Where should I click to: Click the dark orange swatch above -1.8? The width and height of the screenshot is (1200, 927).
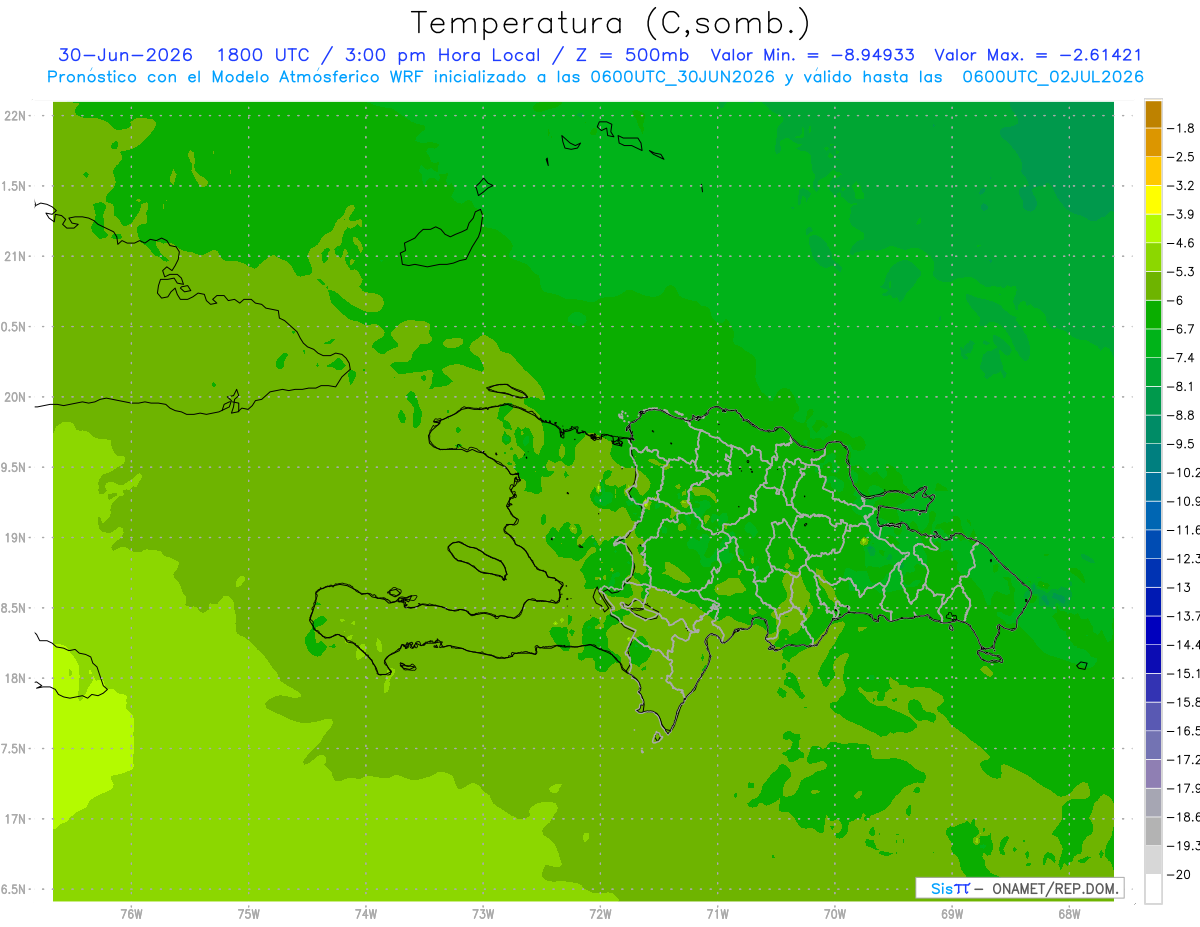click(1153, 114)
